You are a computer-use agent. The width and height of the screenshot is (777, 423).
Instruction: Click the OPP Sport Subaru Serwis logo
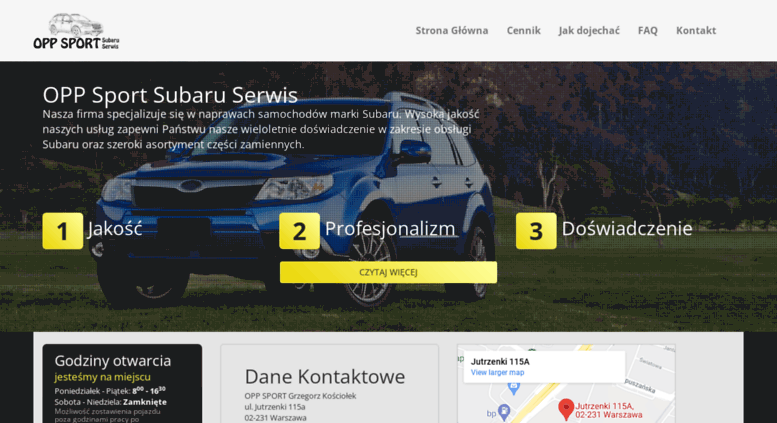tap(76, 31)
